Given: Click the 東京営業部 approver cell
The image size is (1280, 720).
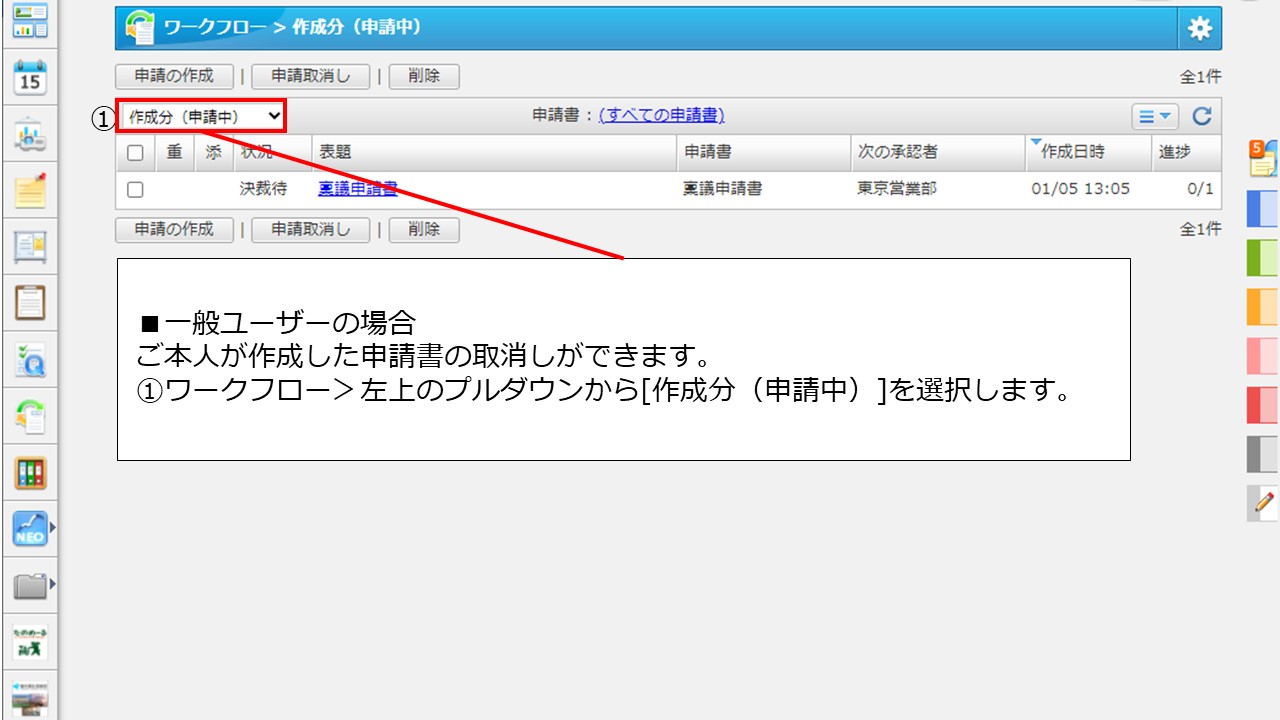Looking at the screenshot, I should pos(897,188).
